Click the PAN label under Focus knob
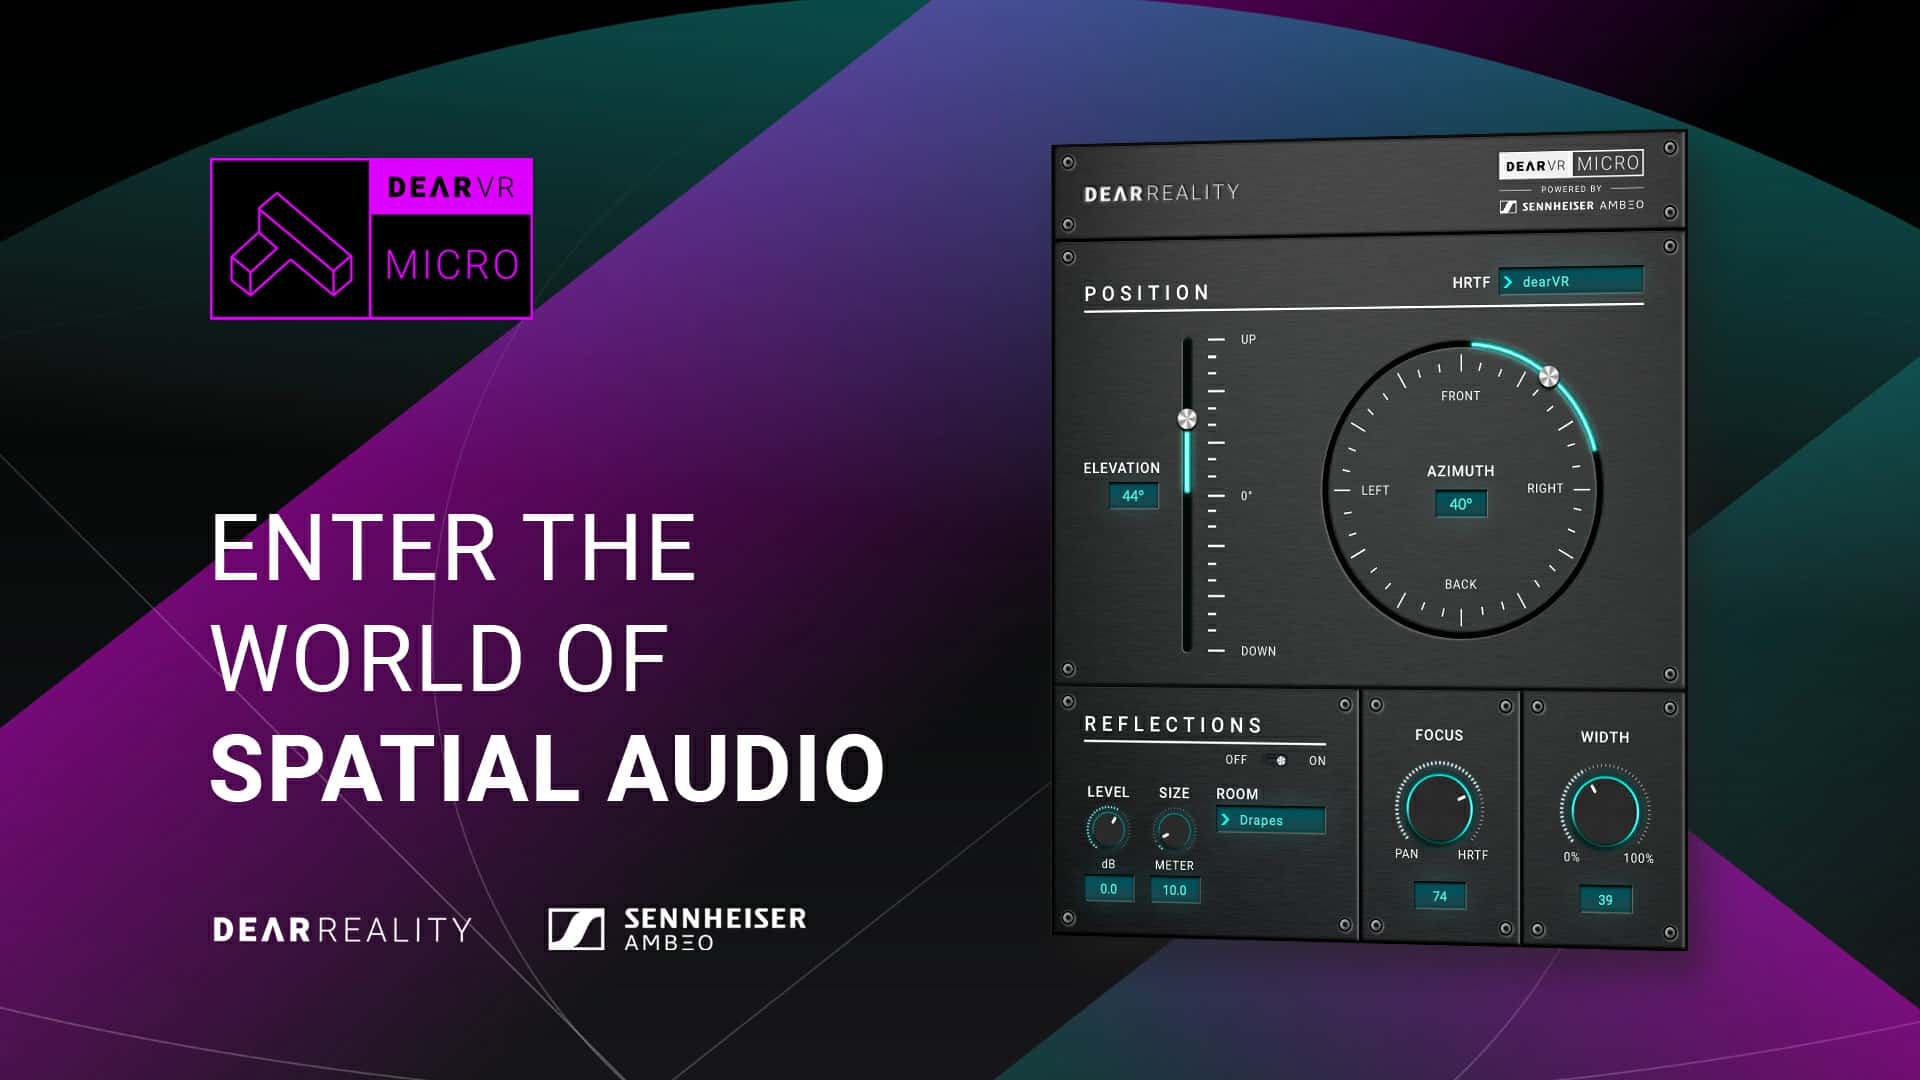1920x1080 pixels. pos(1406,854)
